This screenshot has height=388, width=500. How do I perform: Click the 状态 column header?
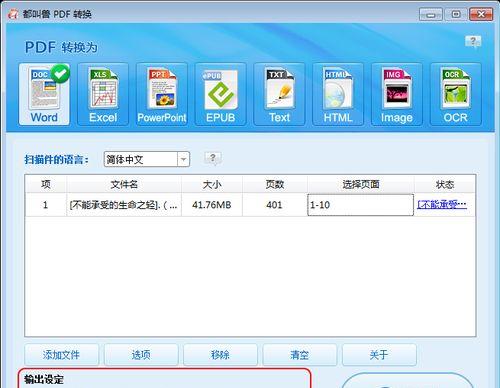(445, 184)
